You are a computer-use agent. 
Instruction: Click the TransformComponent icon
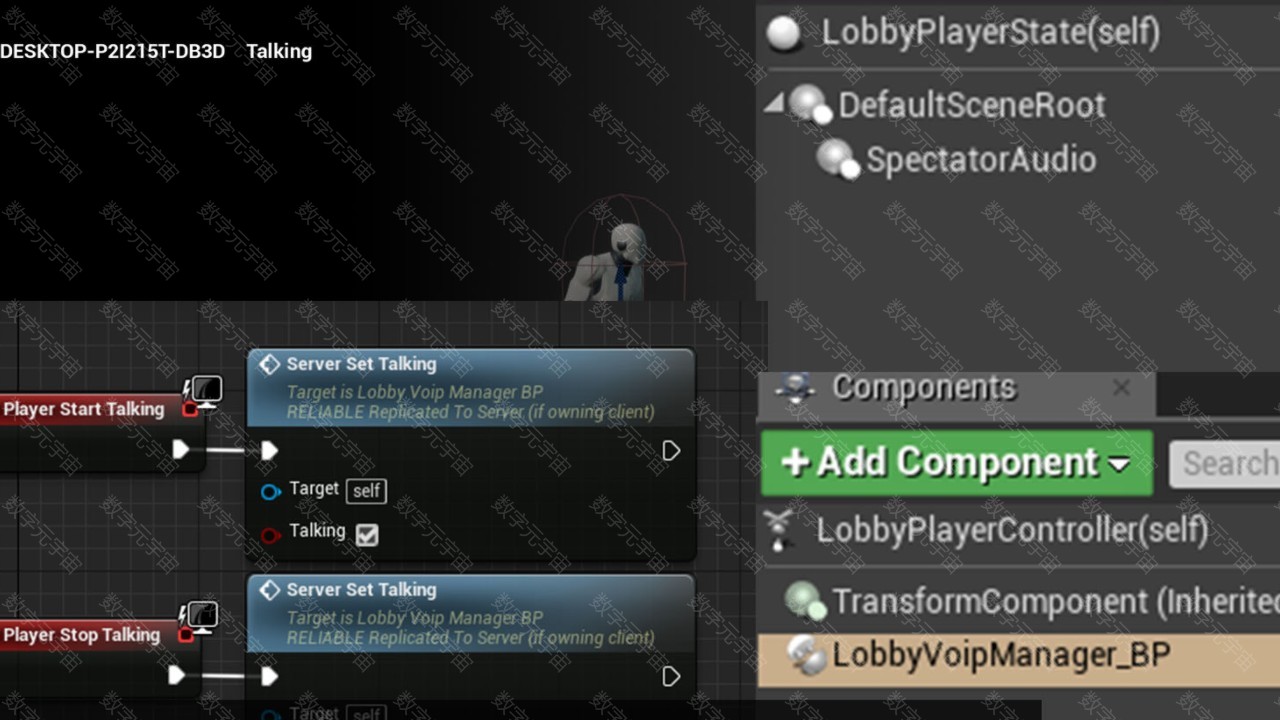(x=804, y=601)
